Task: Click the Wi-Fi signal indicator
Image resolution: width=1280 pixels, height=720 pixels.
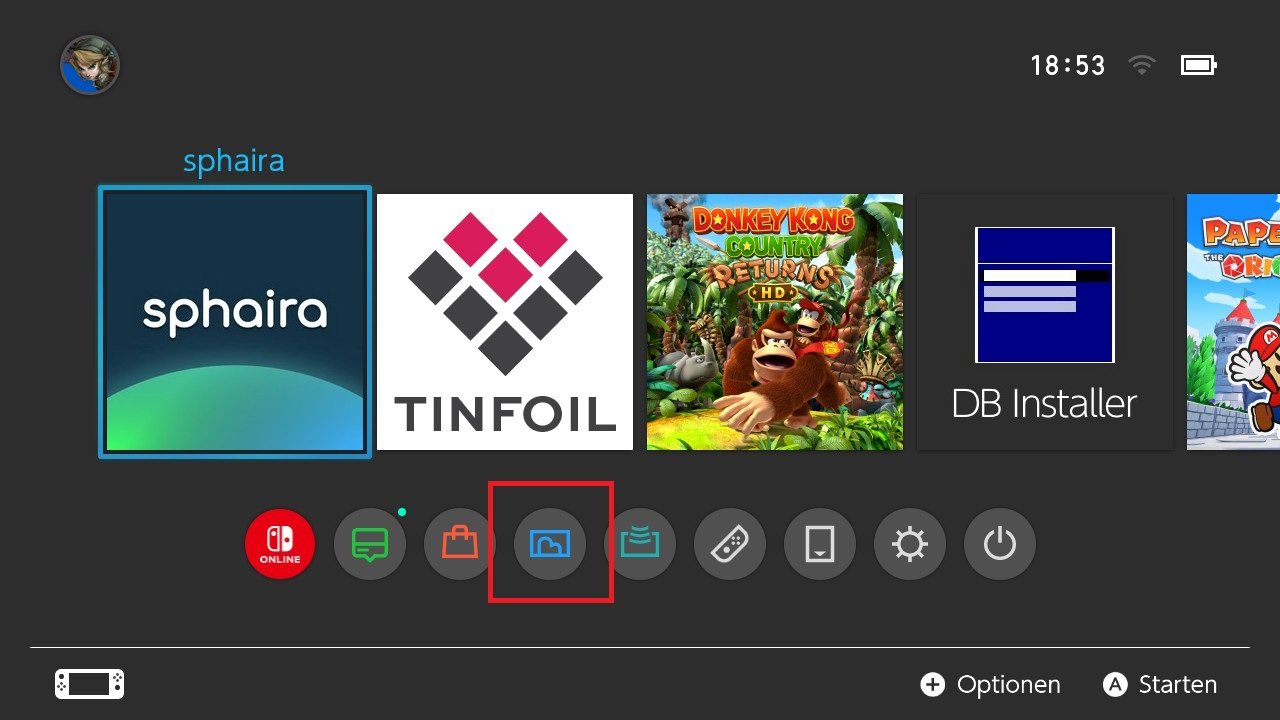Action: click(1141, 66)
